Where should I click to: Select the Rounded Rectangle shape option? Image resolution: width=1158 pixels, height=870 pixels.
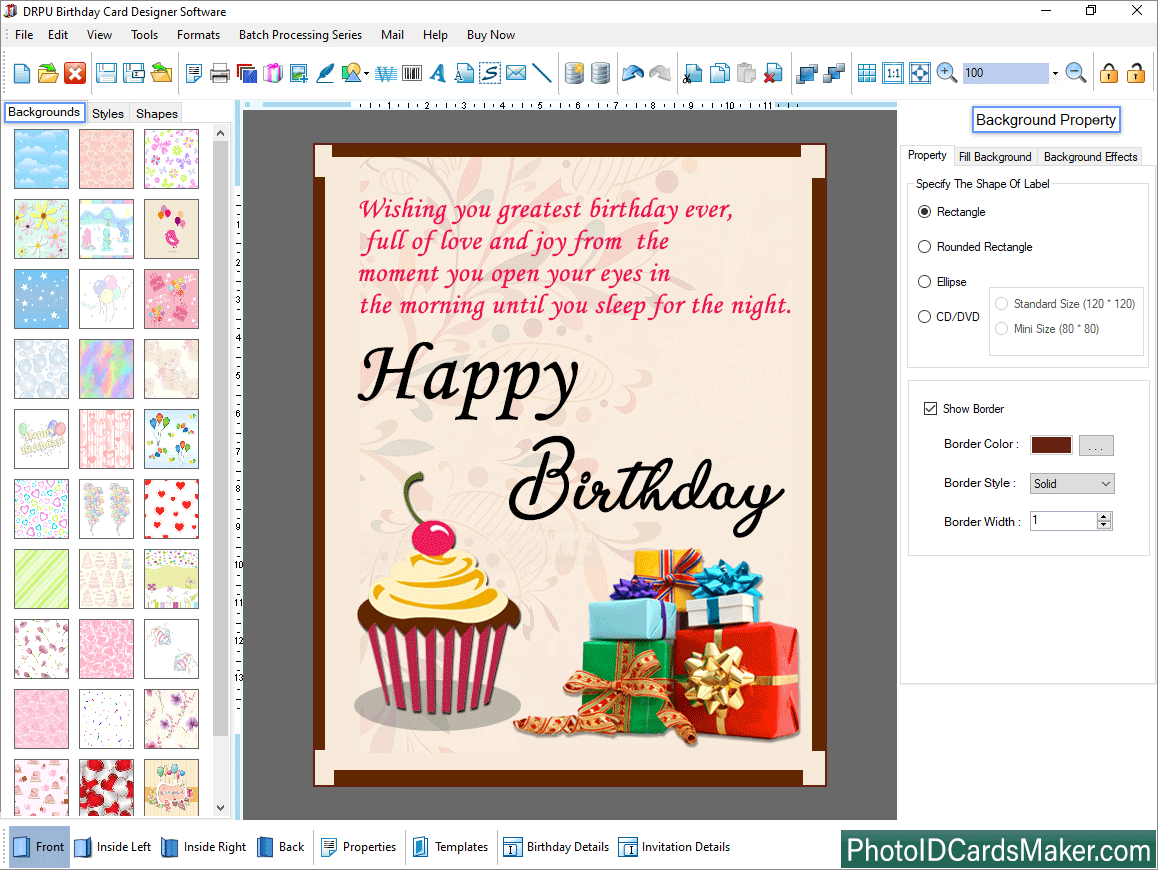[x=925, y=247]
